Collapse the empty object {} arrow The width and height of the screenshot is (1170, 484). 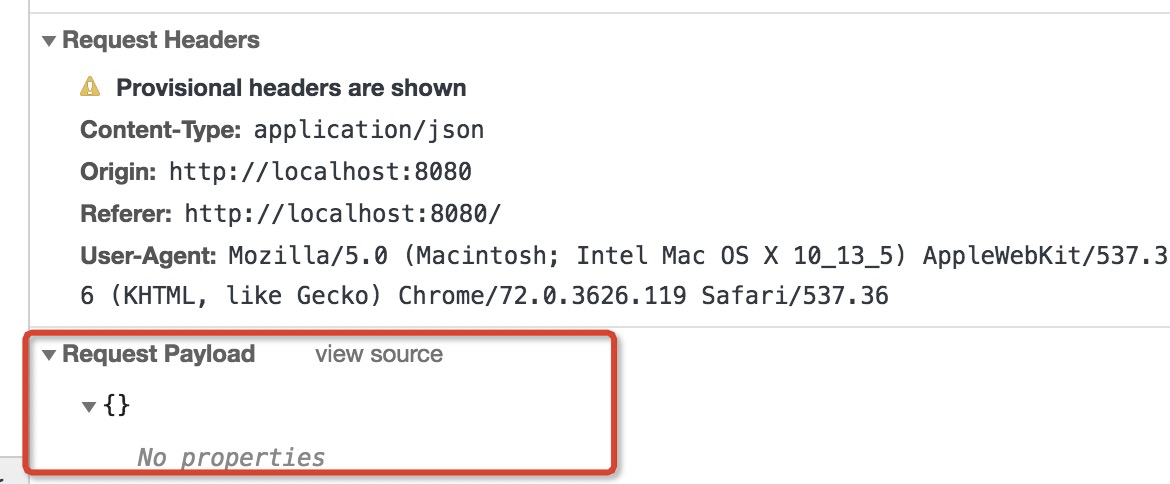tap(89, 407)
